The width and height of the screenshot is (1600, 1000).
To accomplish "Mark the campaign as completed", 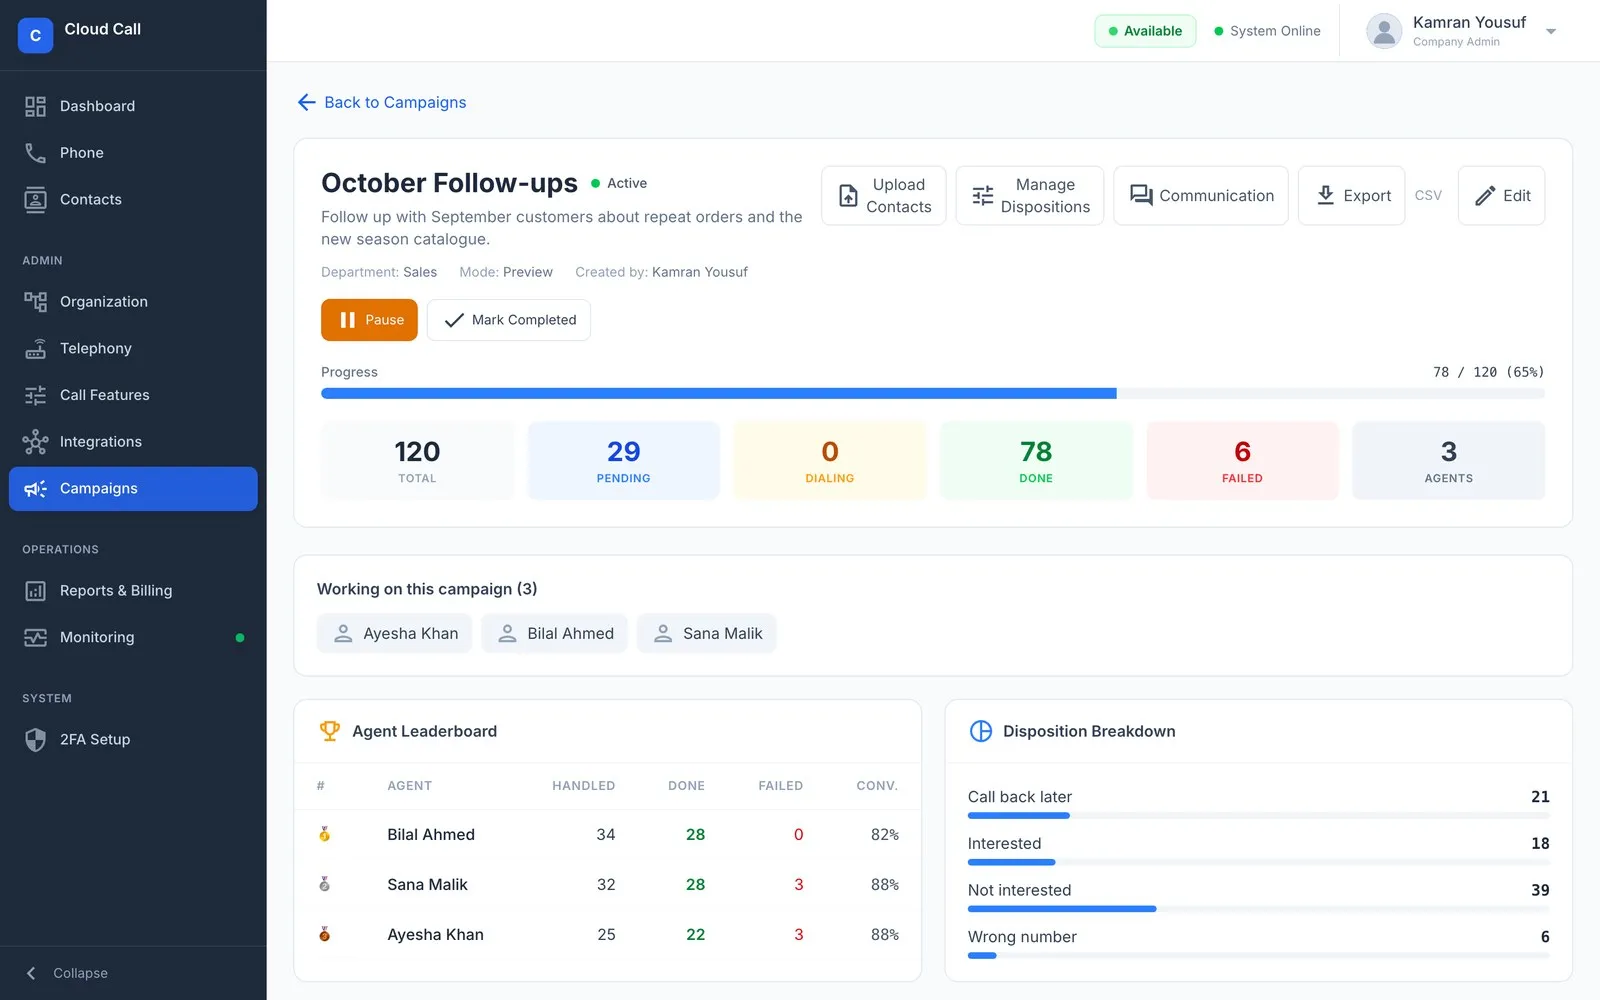I will (509, 320).
